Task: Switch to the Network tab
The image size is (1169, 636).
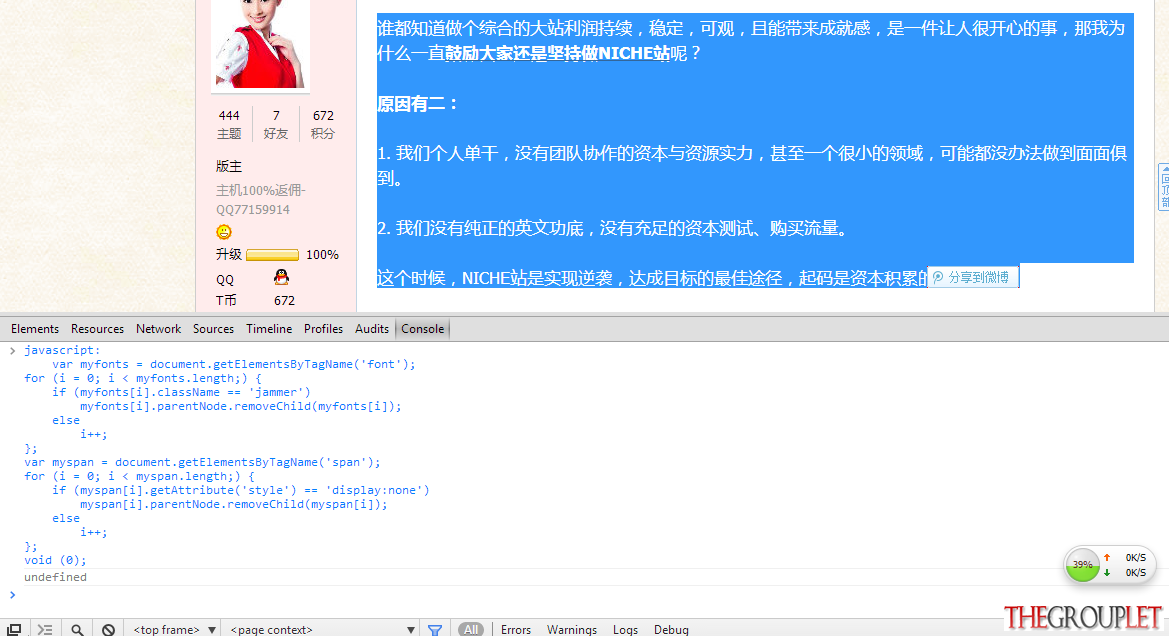Action: point(158,329)
